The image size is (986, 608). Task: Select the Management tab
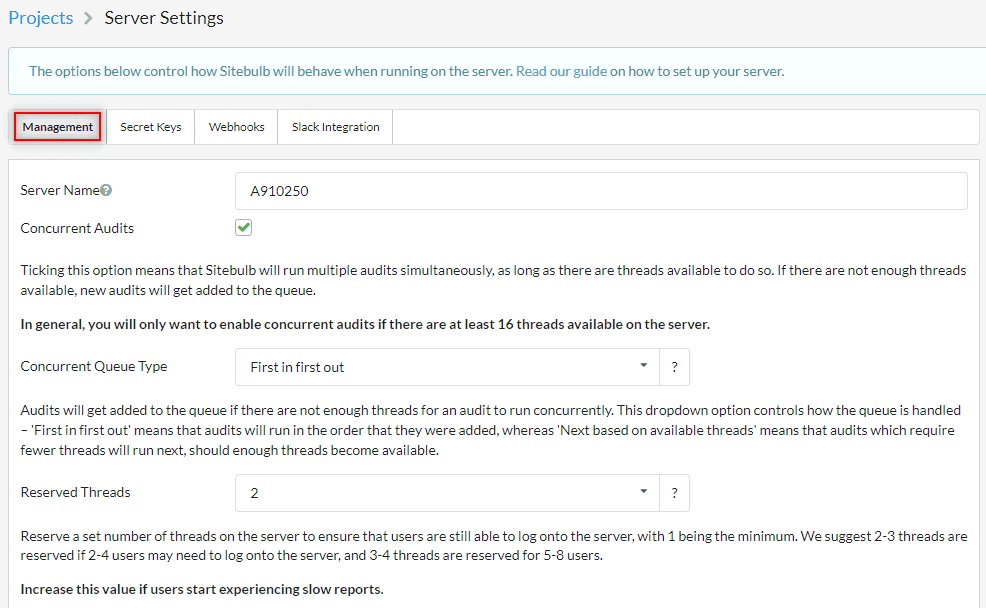pos(57,127)
